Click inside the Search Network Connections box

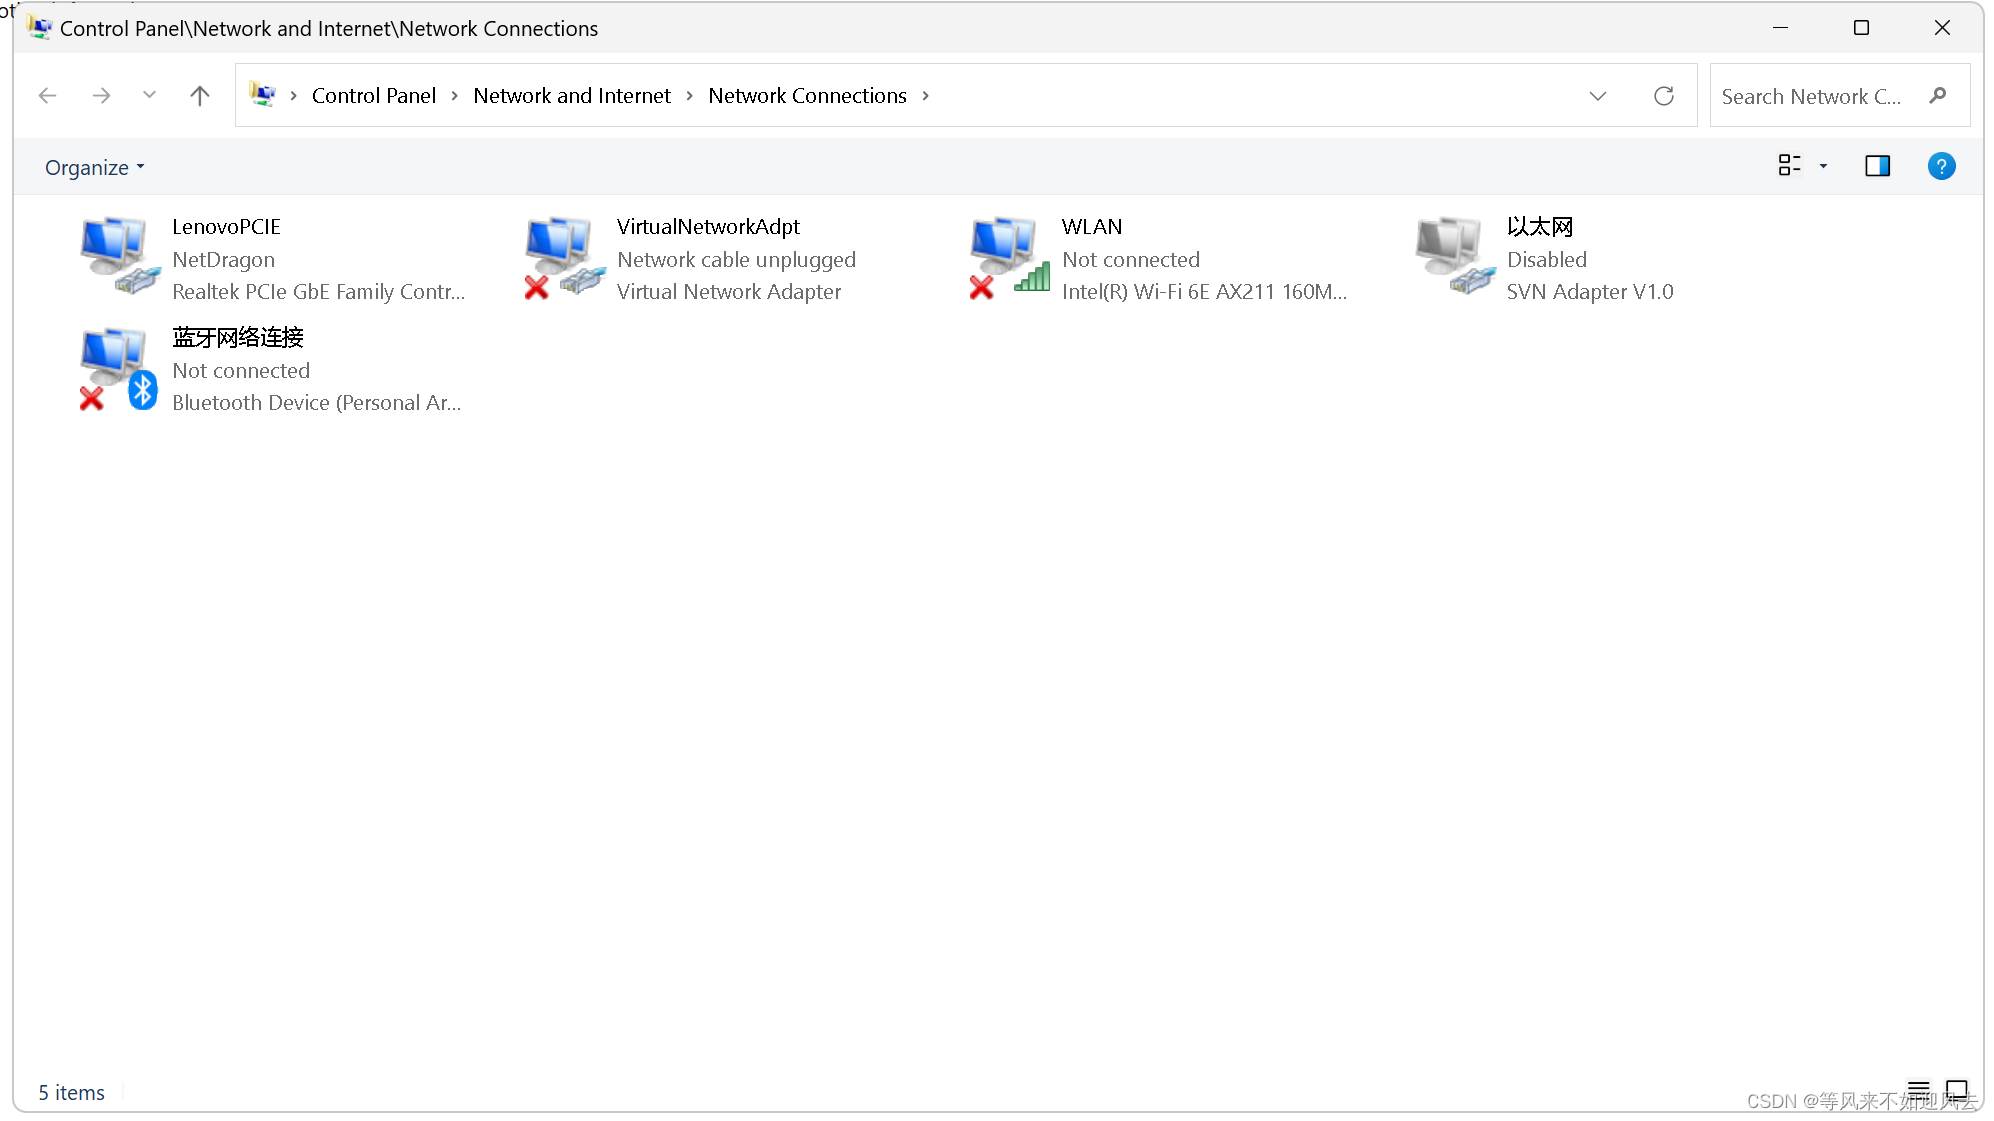point(1810,95)
